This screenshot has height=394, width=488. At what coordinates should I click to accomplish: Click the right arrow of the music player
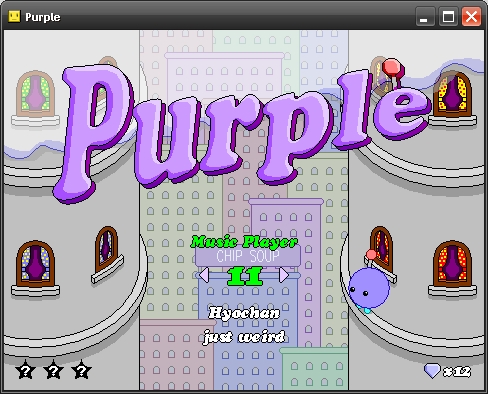(x=284, y=275)
